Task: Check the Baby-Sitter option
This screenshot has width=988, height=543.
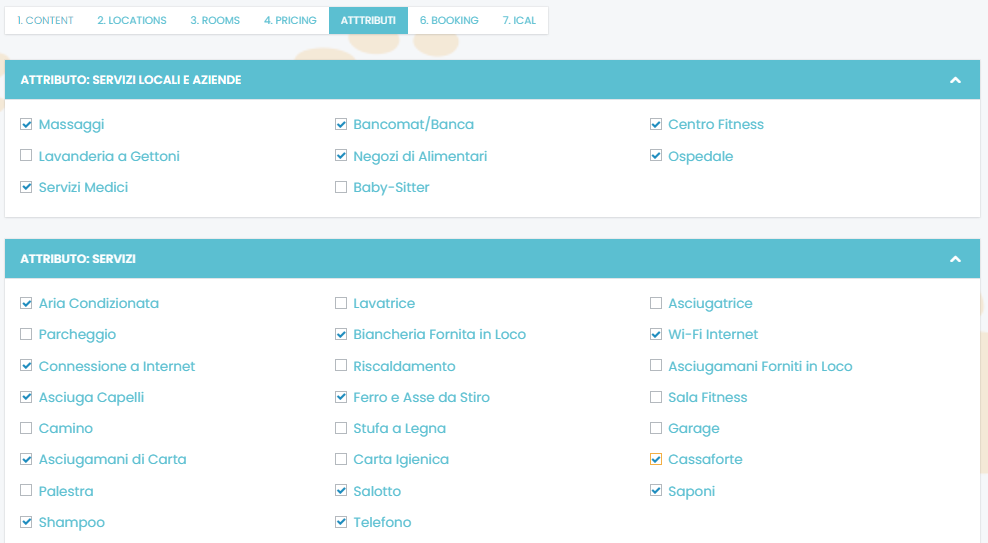Action: 341,187
